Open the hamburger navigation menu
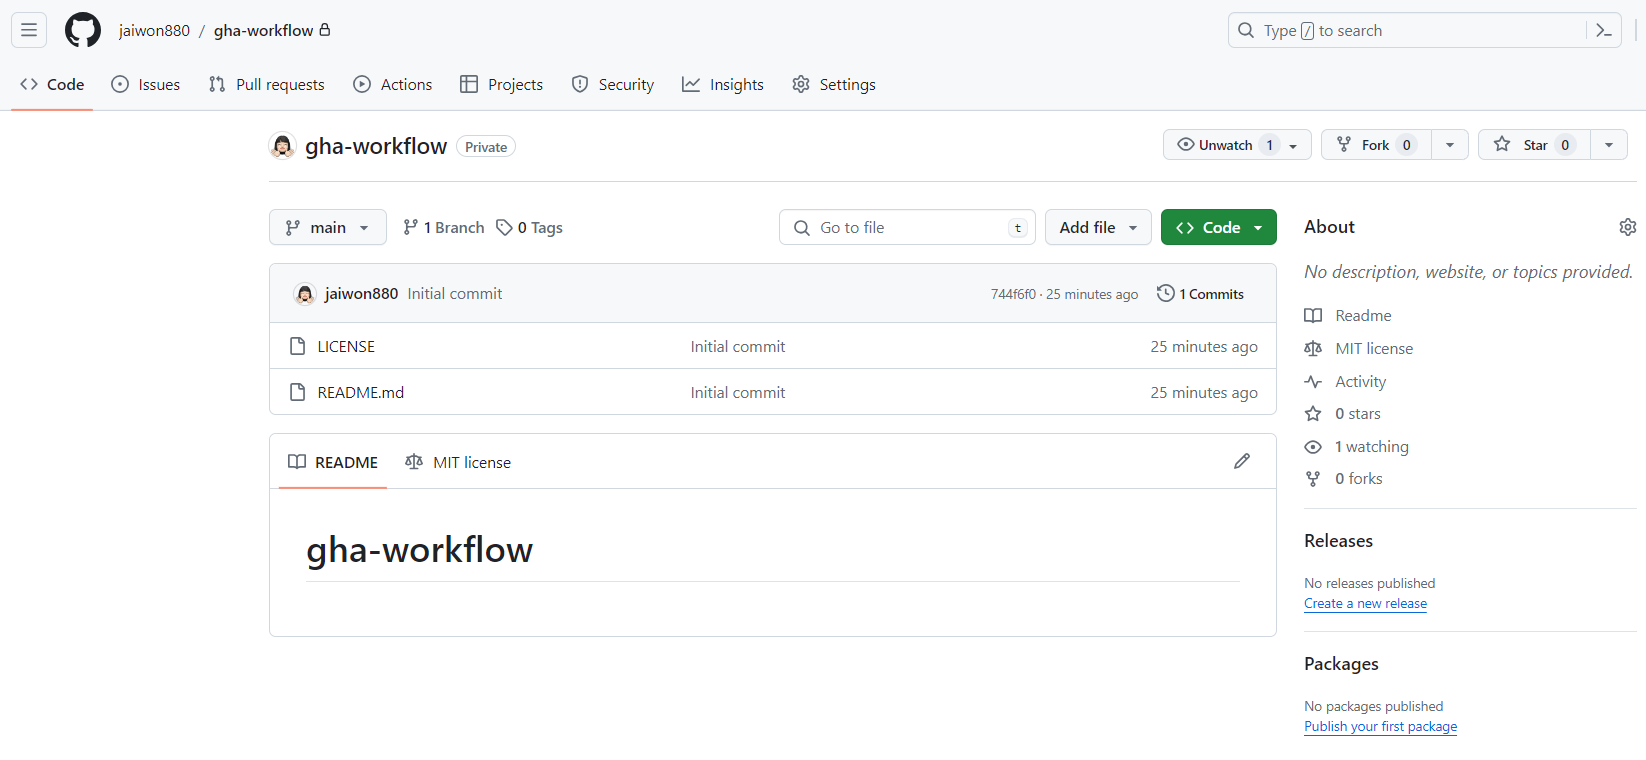Image resolution: width=1646 pixels, height=760 pixels. [x=29, y=30]
